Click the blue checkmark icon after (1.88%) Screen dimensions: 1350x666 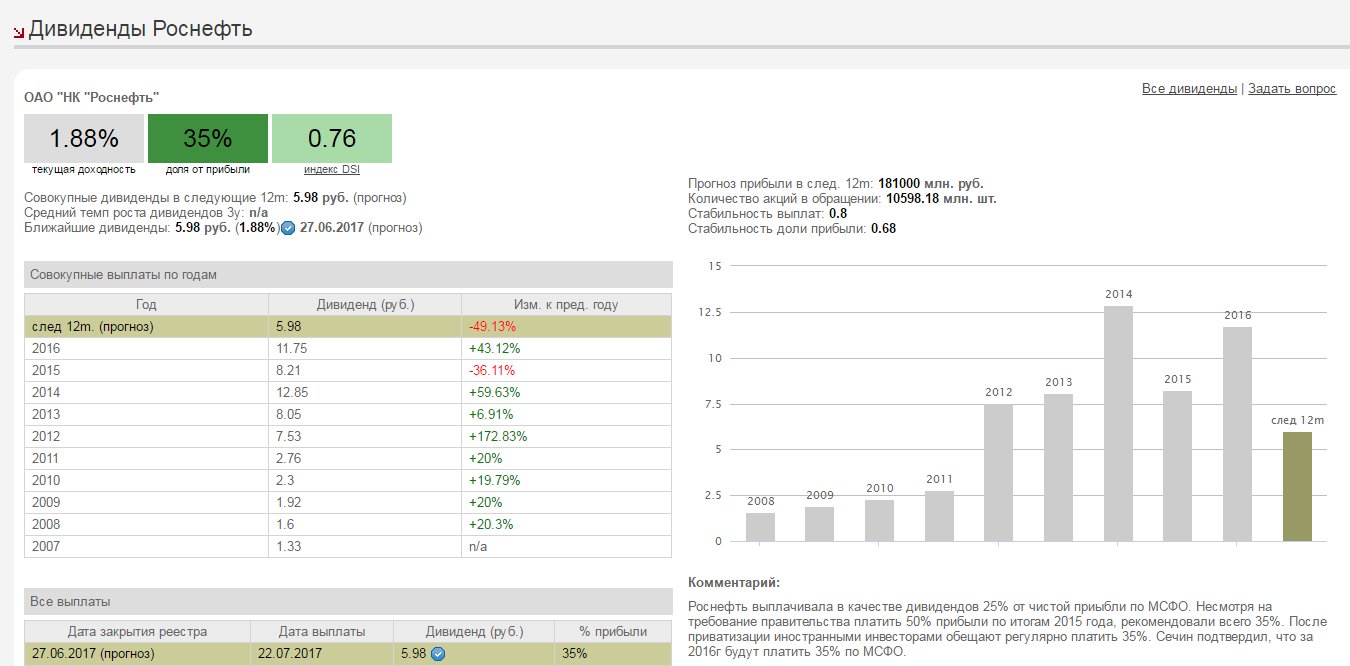(x=288, y=228)
